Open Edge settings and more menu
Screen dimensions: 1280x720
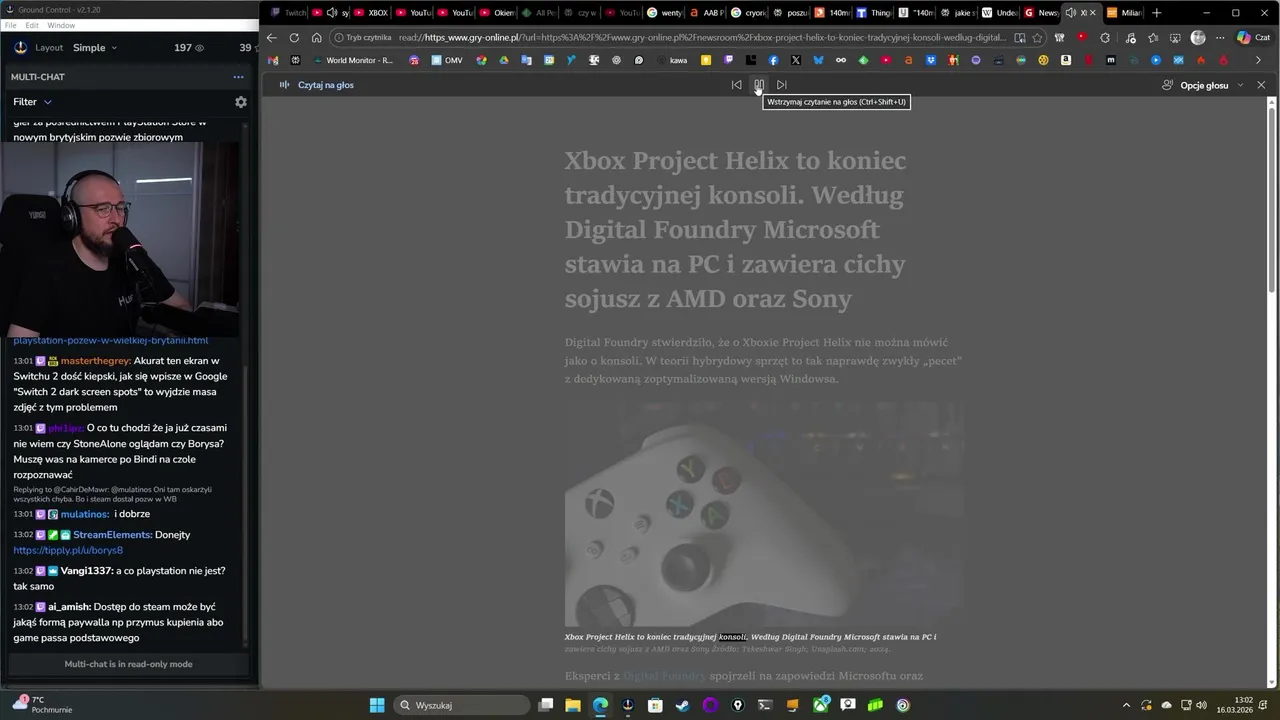(1220, 38)
